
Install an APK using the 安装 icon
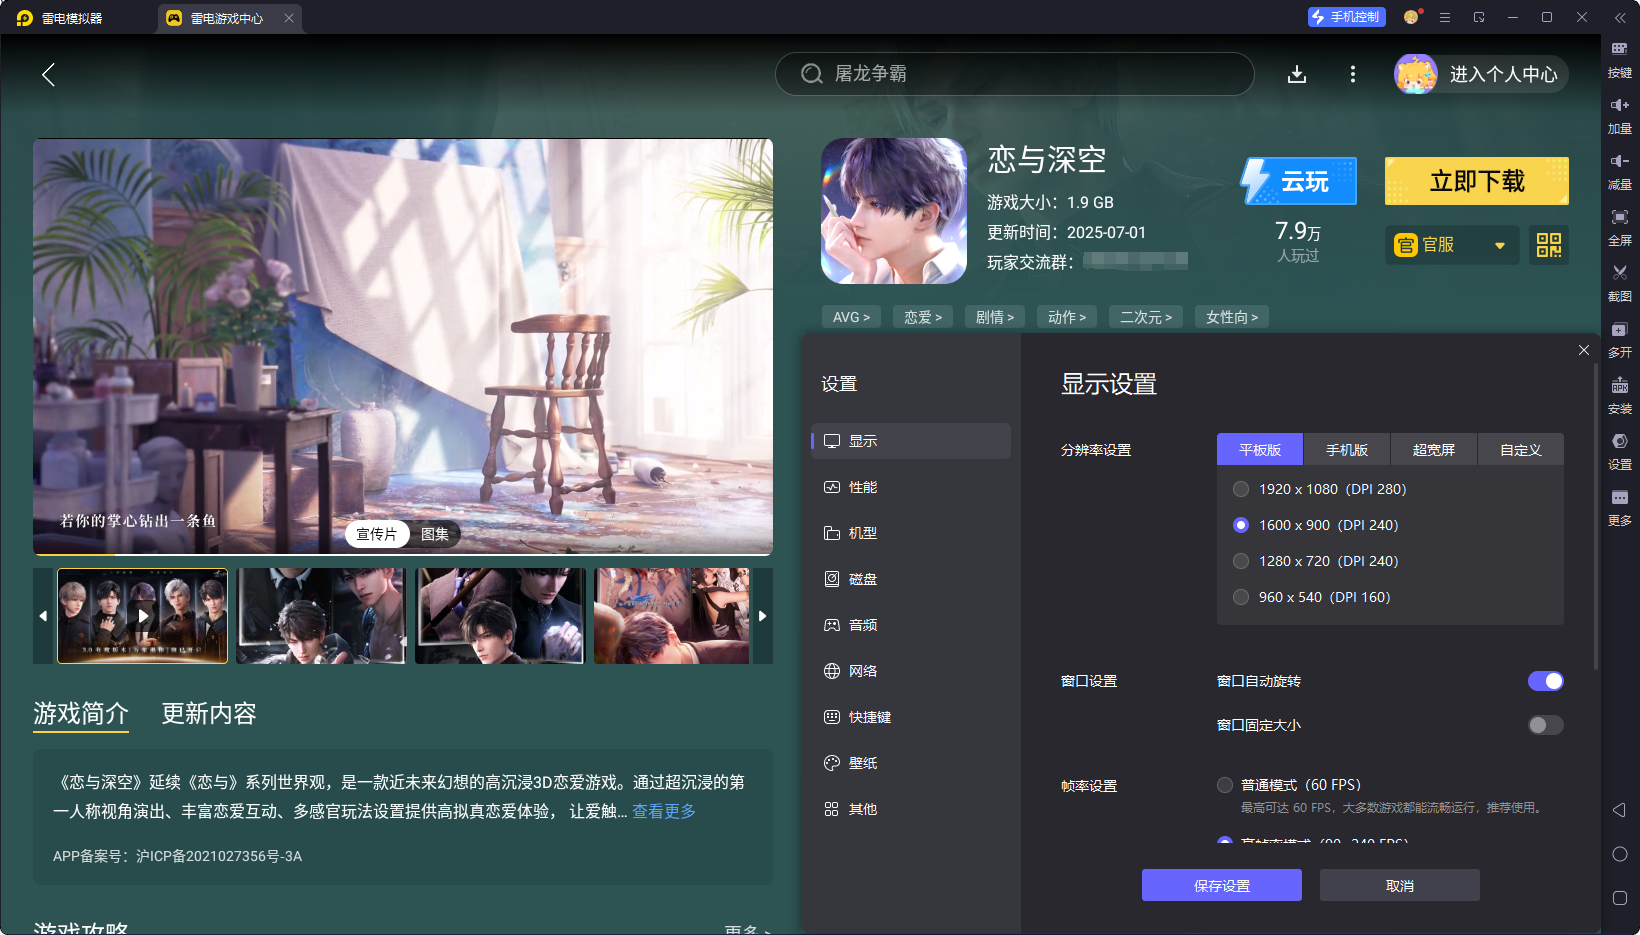(x=1620, y=395)
